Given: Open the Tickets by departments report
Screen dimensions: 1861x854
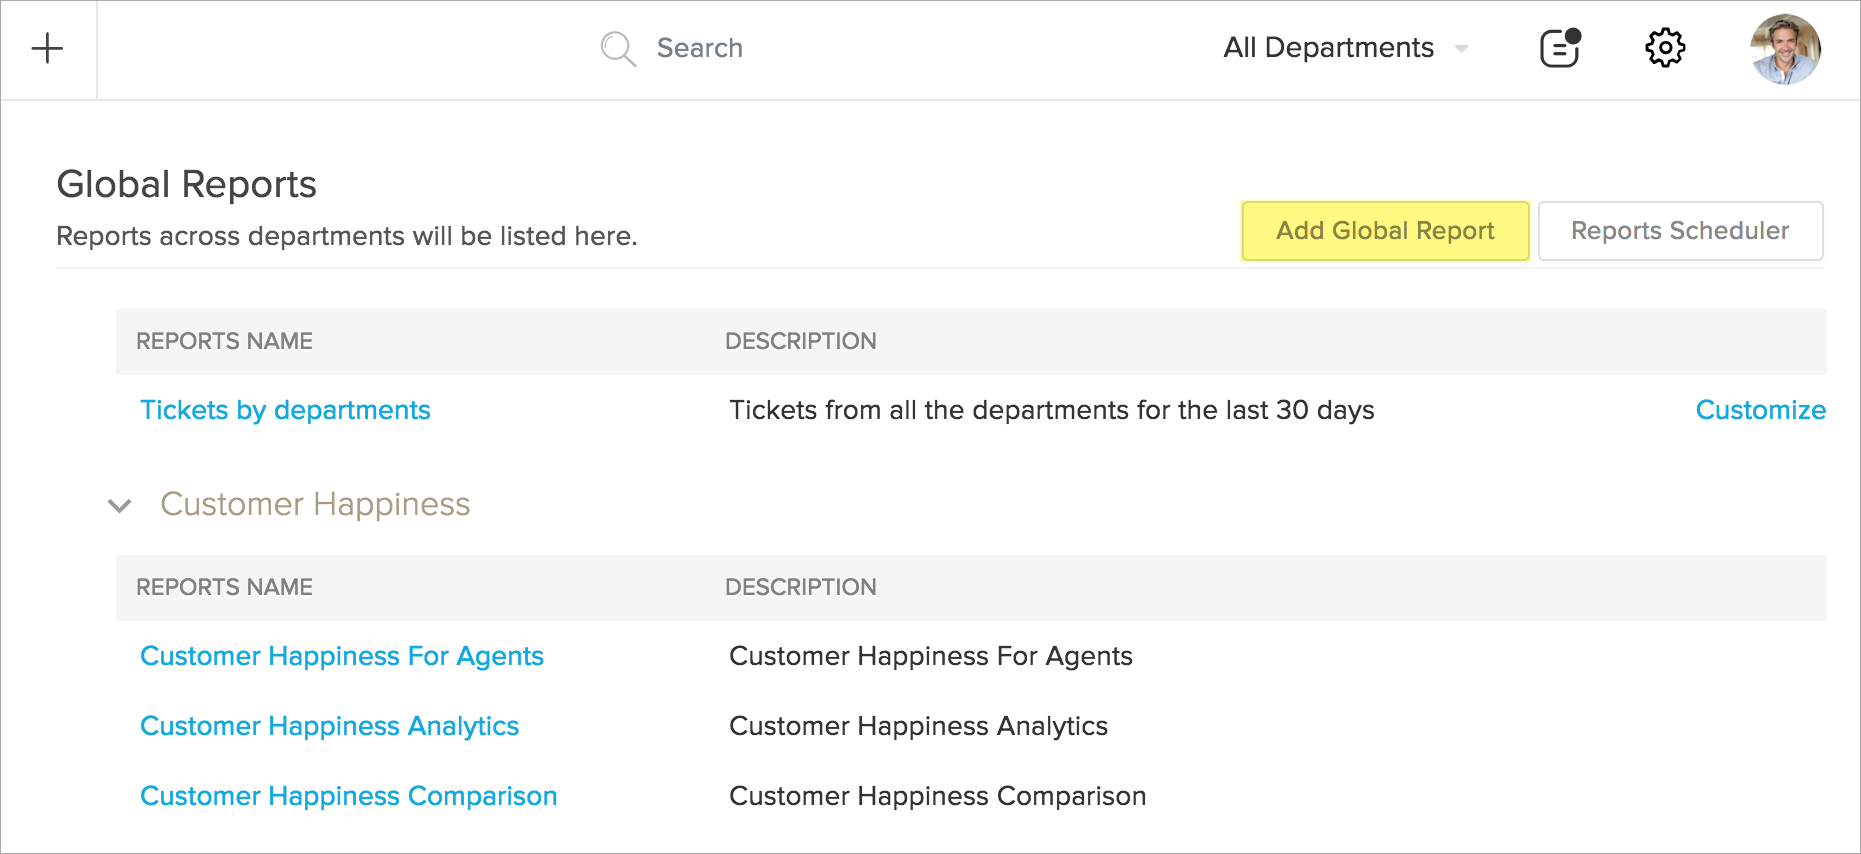Looking at the screenshot, I should (285, 410).
